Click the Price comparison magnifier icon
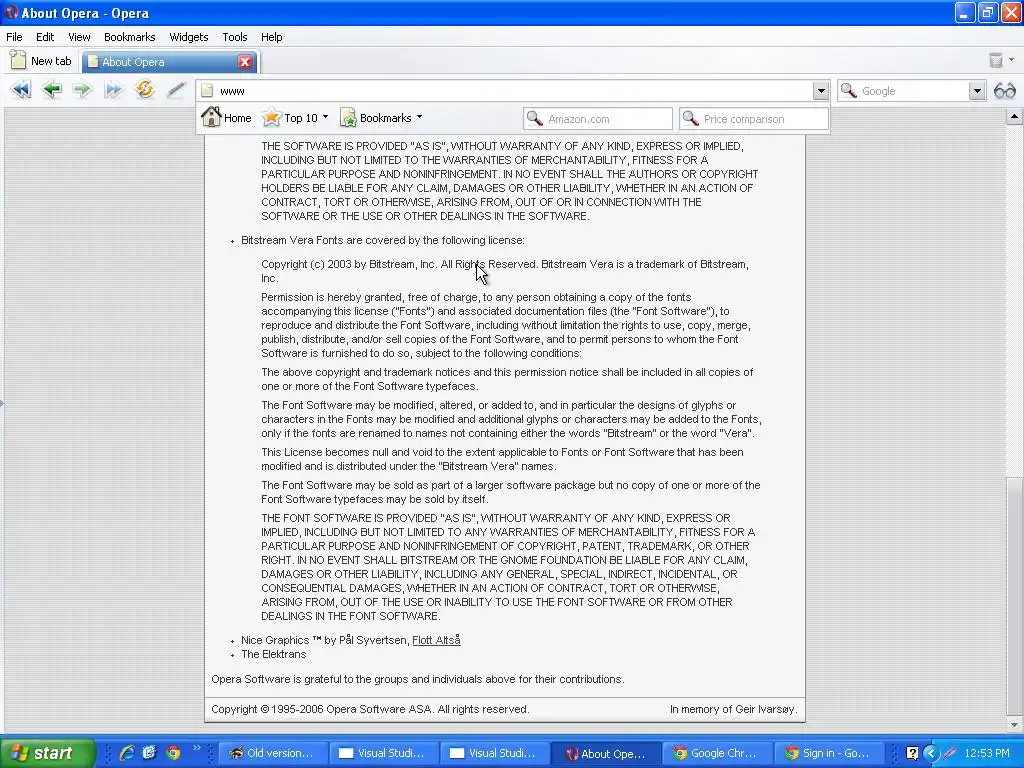The width and height of the screenshot is (1024, 768). 690,118
